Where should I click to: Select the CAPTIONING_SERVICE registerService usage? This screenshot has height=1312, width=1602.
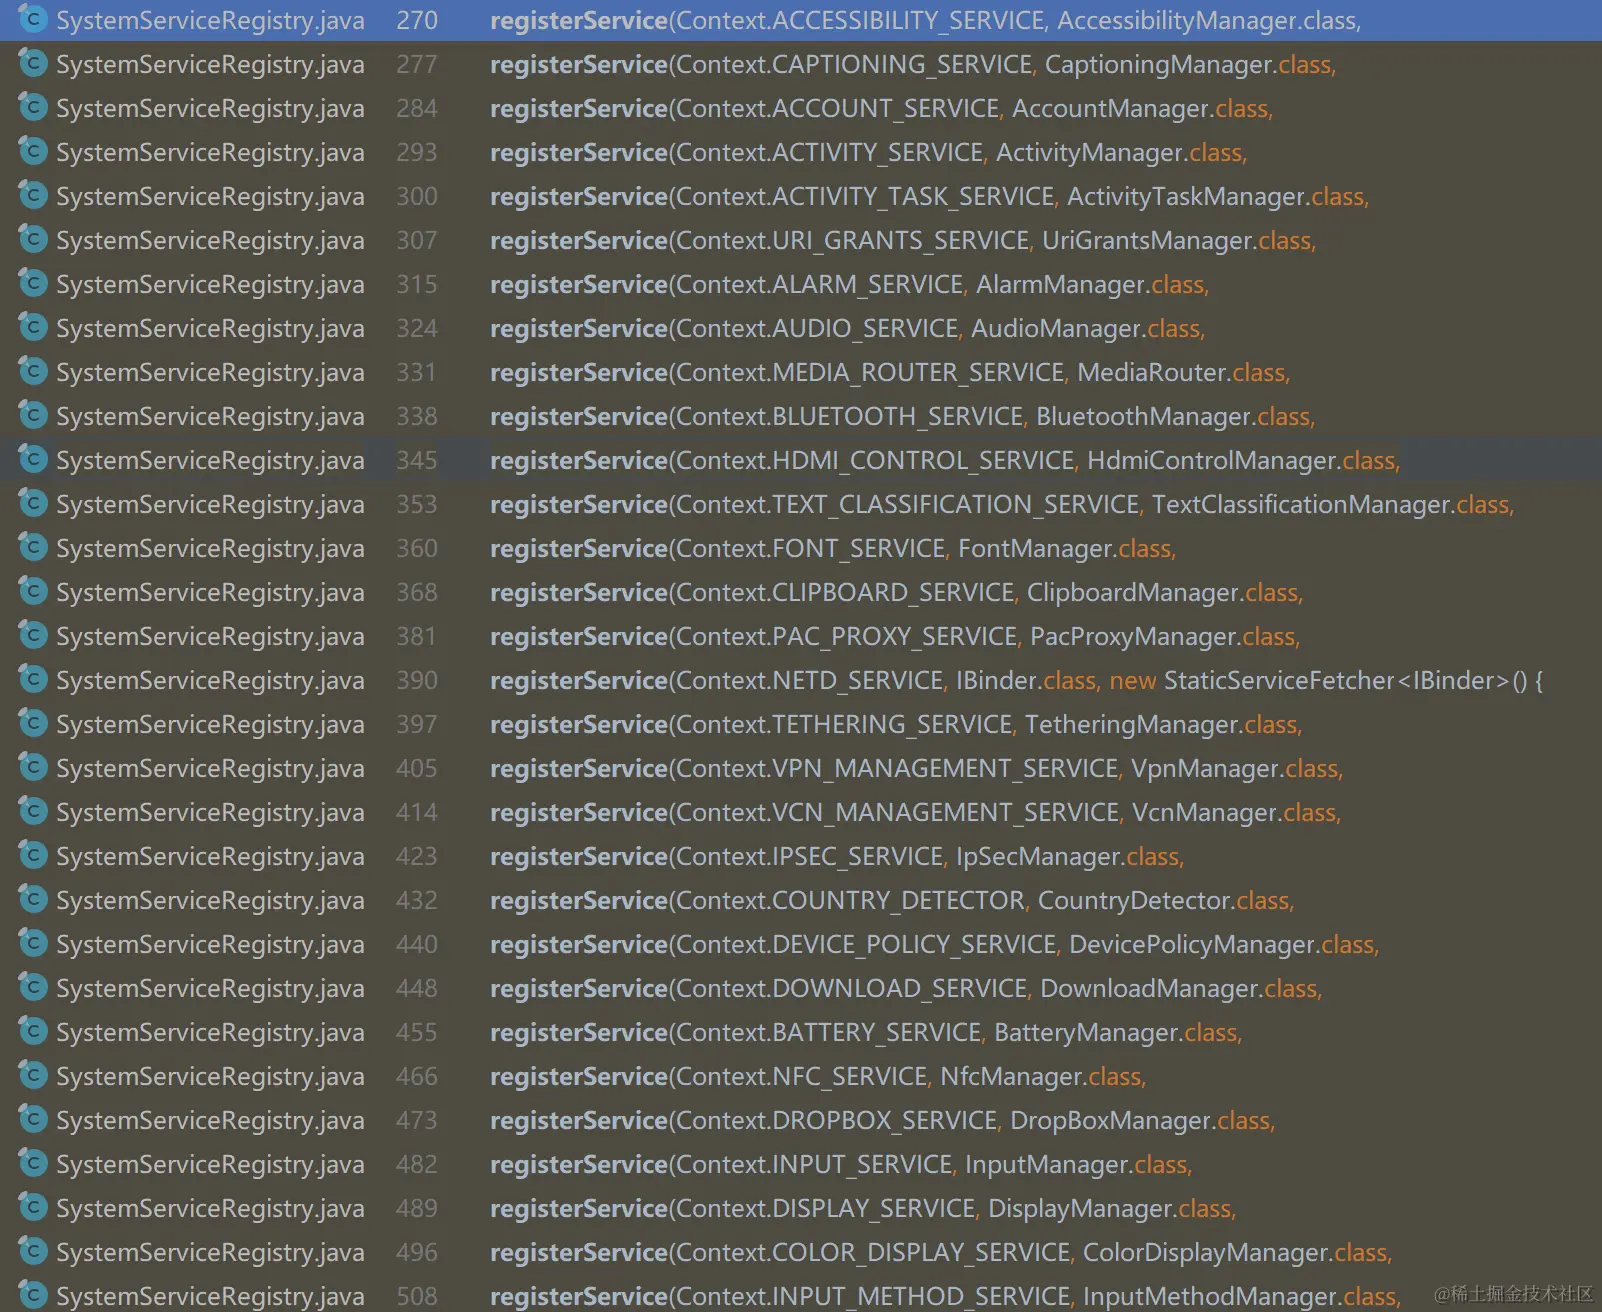point(913,65)
